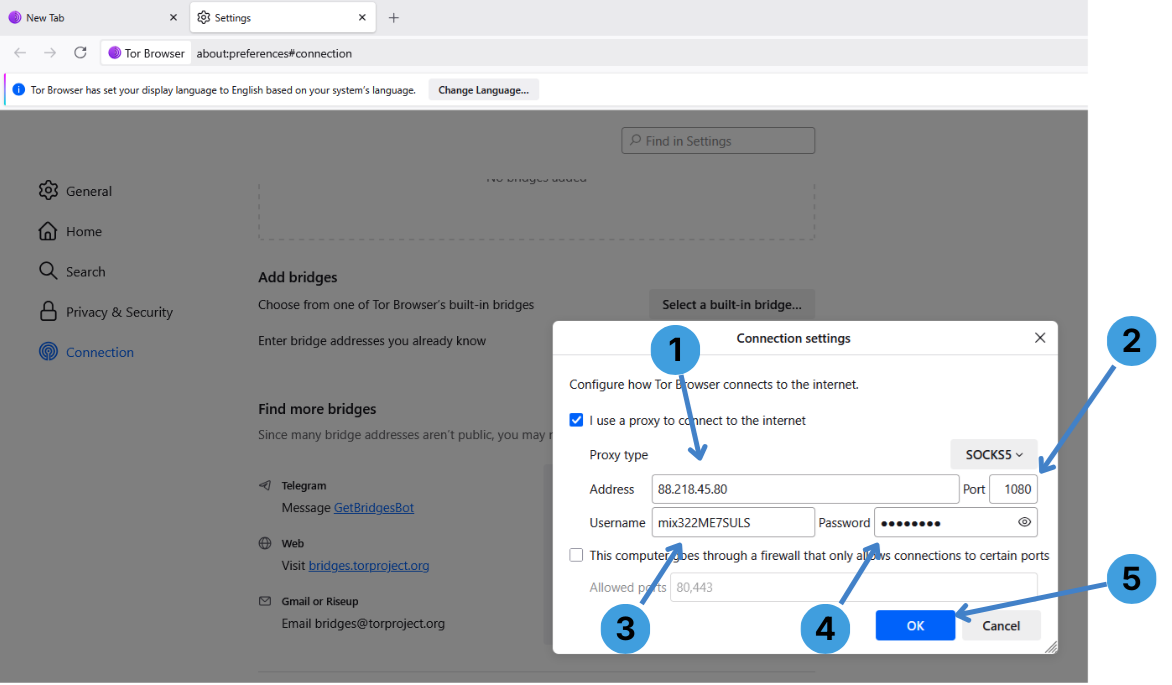This screenshot has height=685, width=1172.
Task: Click the Find more bridges heading
Action: (x=317, y=409)
